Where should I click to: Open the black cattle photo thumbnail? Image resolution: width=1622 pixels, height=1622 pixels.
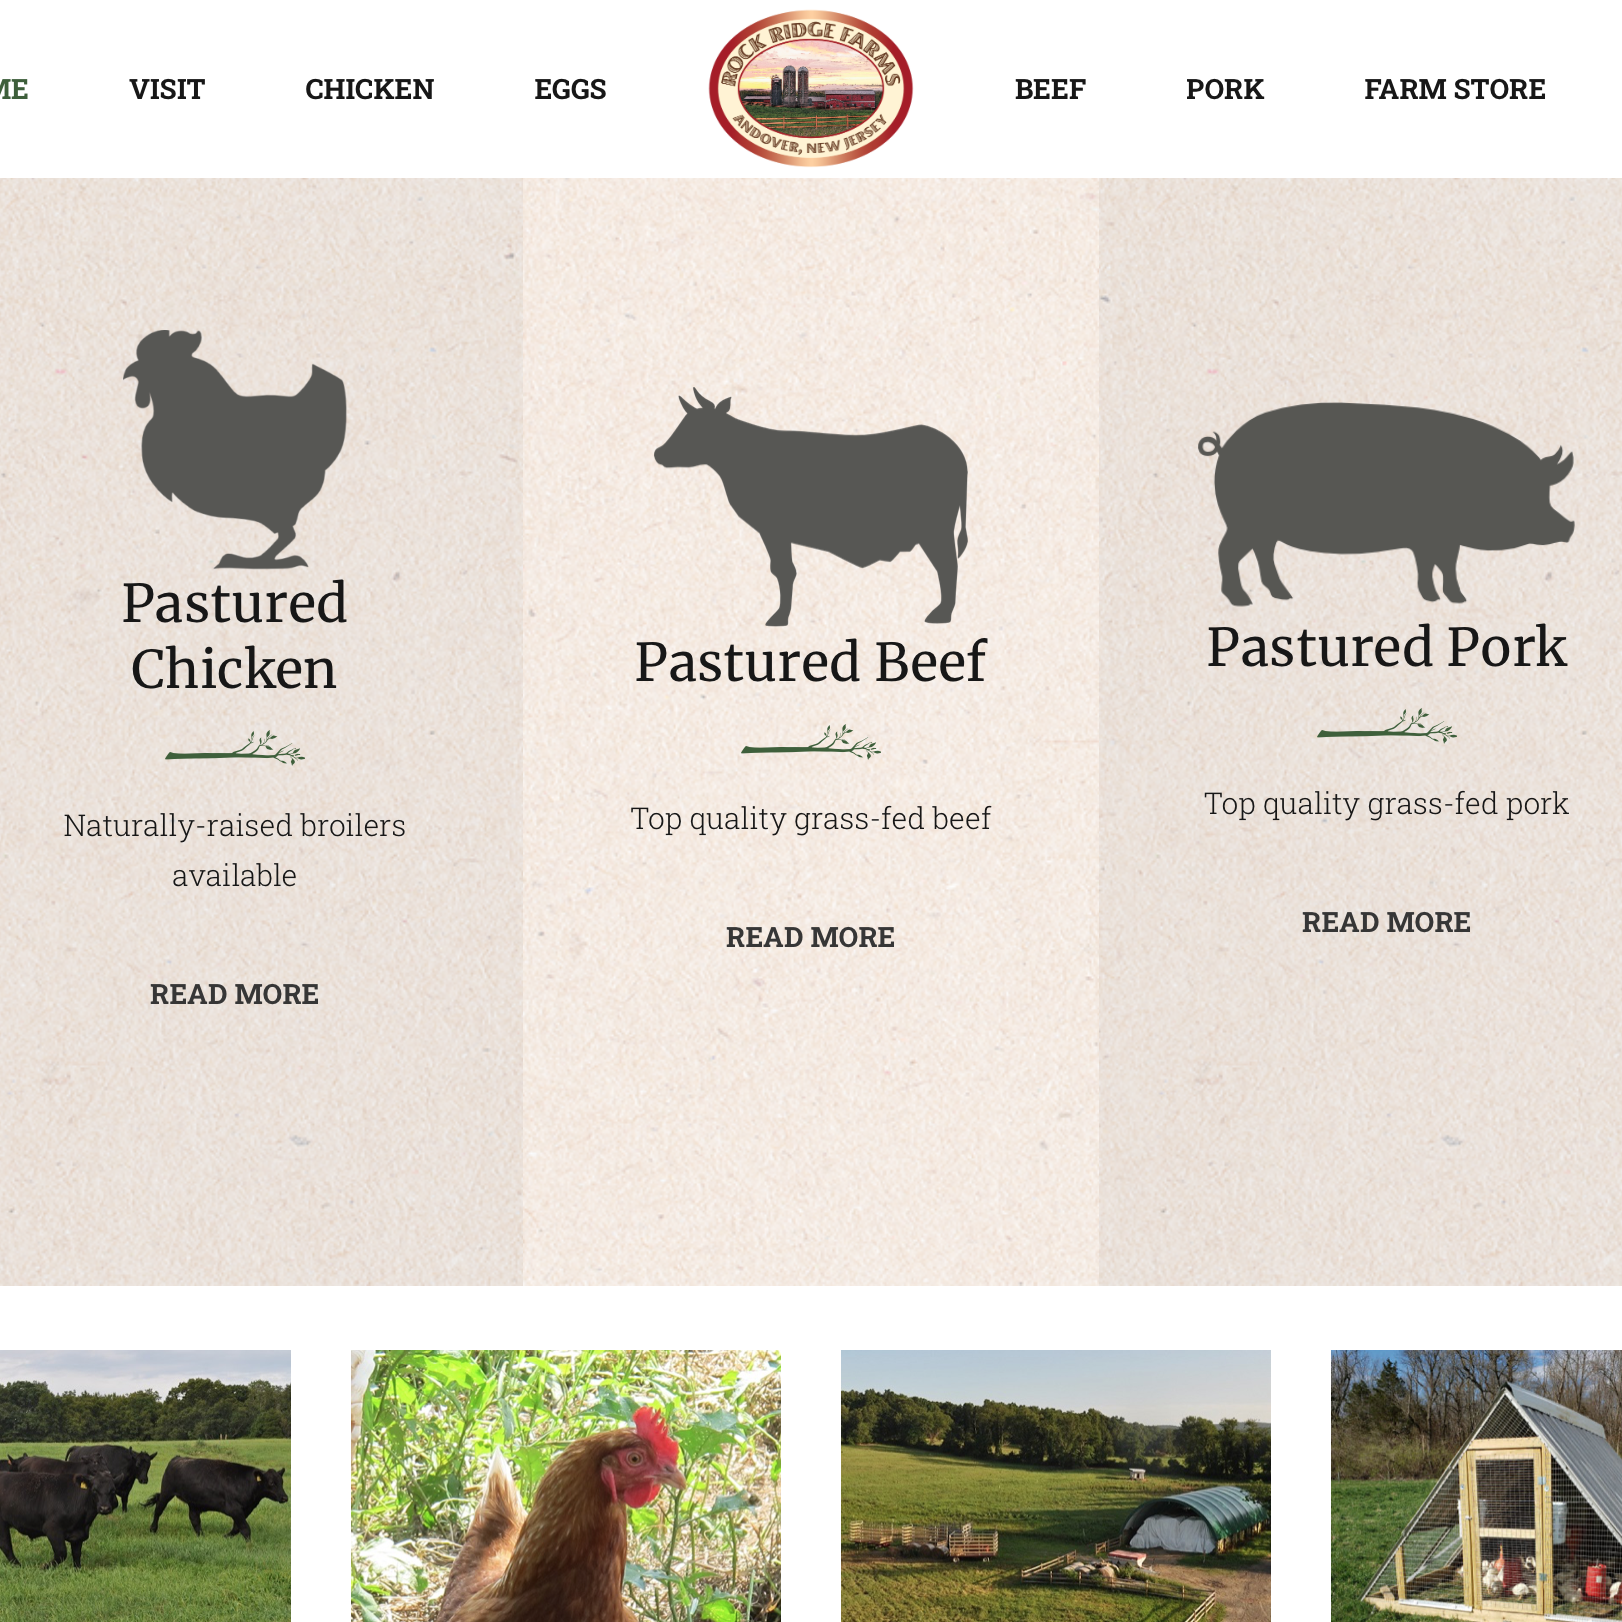click(145, 1486)
